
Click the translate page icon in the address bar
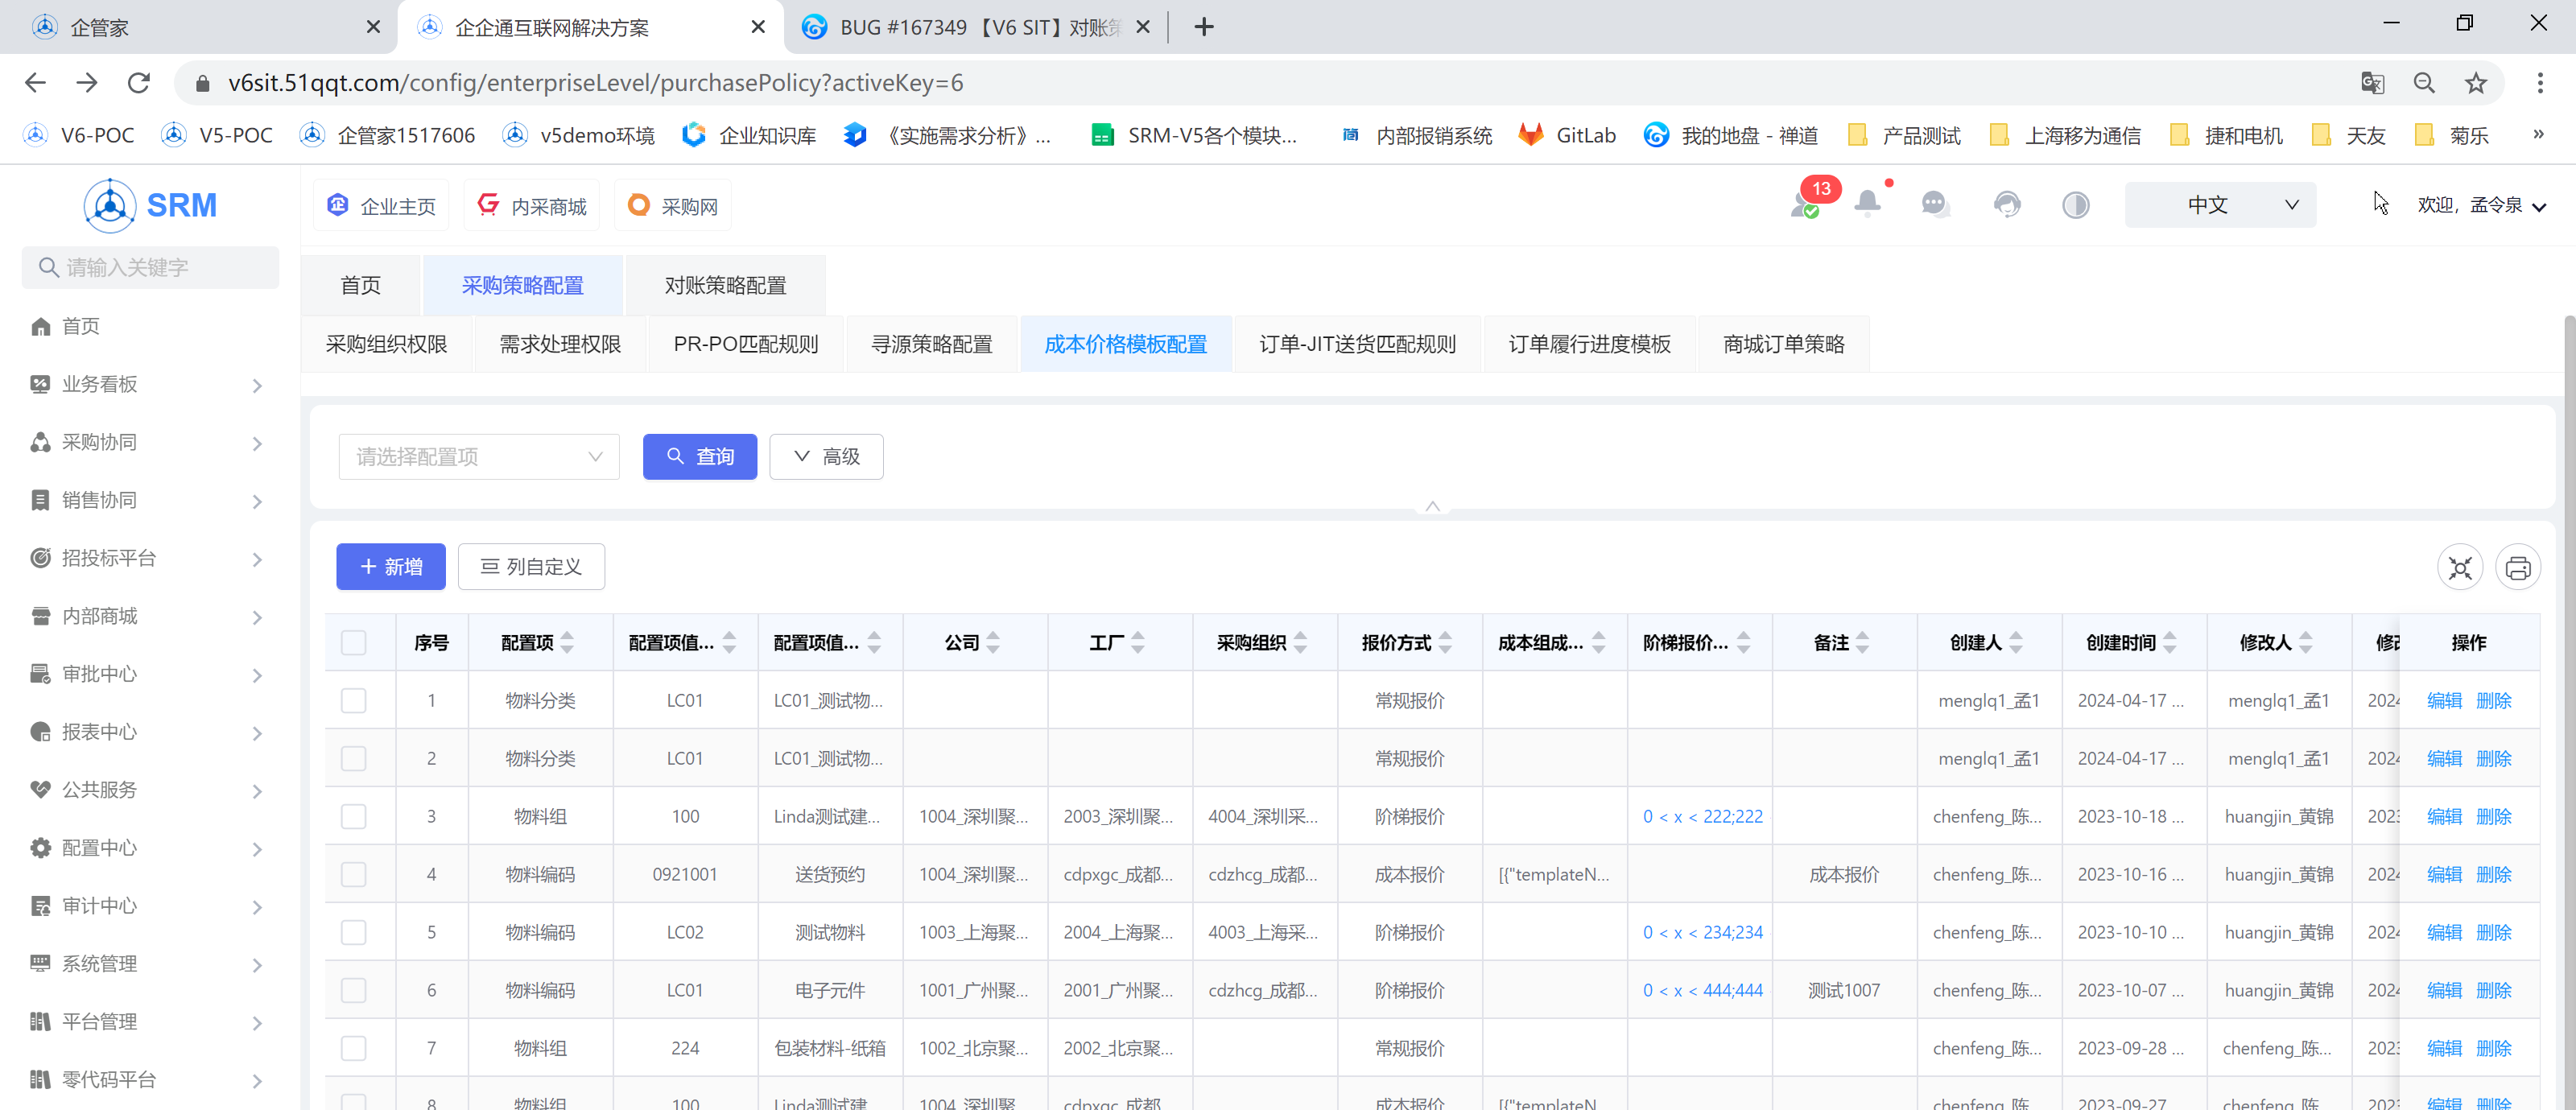(2372, 83)
